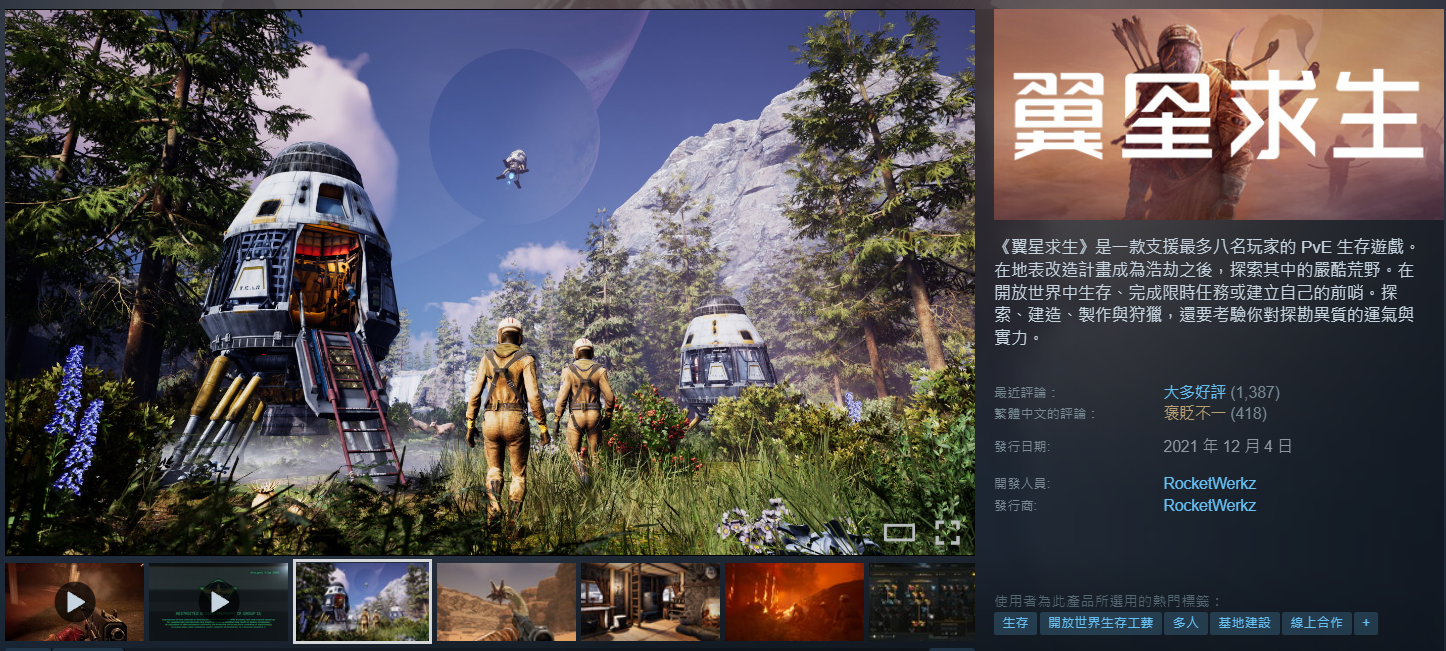Select the 基地建設 tag
The image size is (1446, 651).
point(1244,623)
